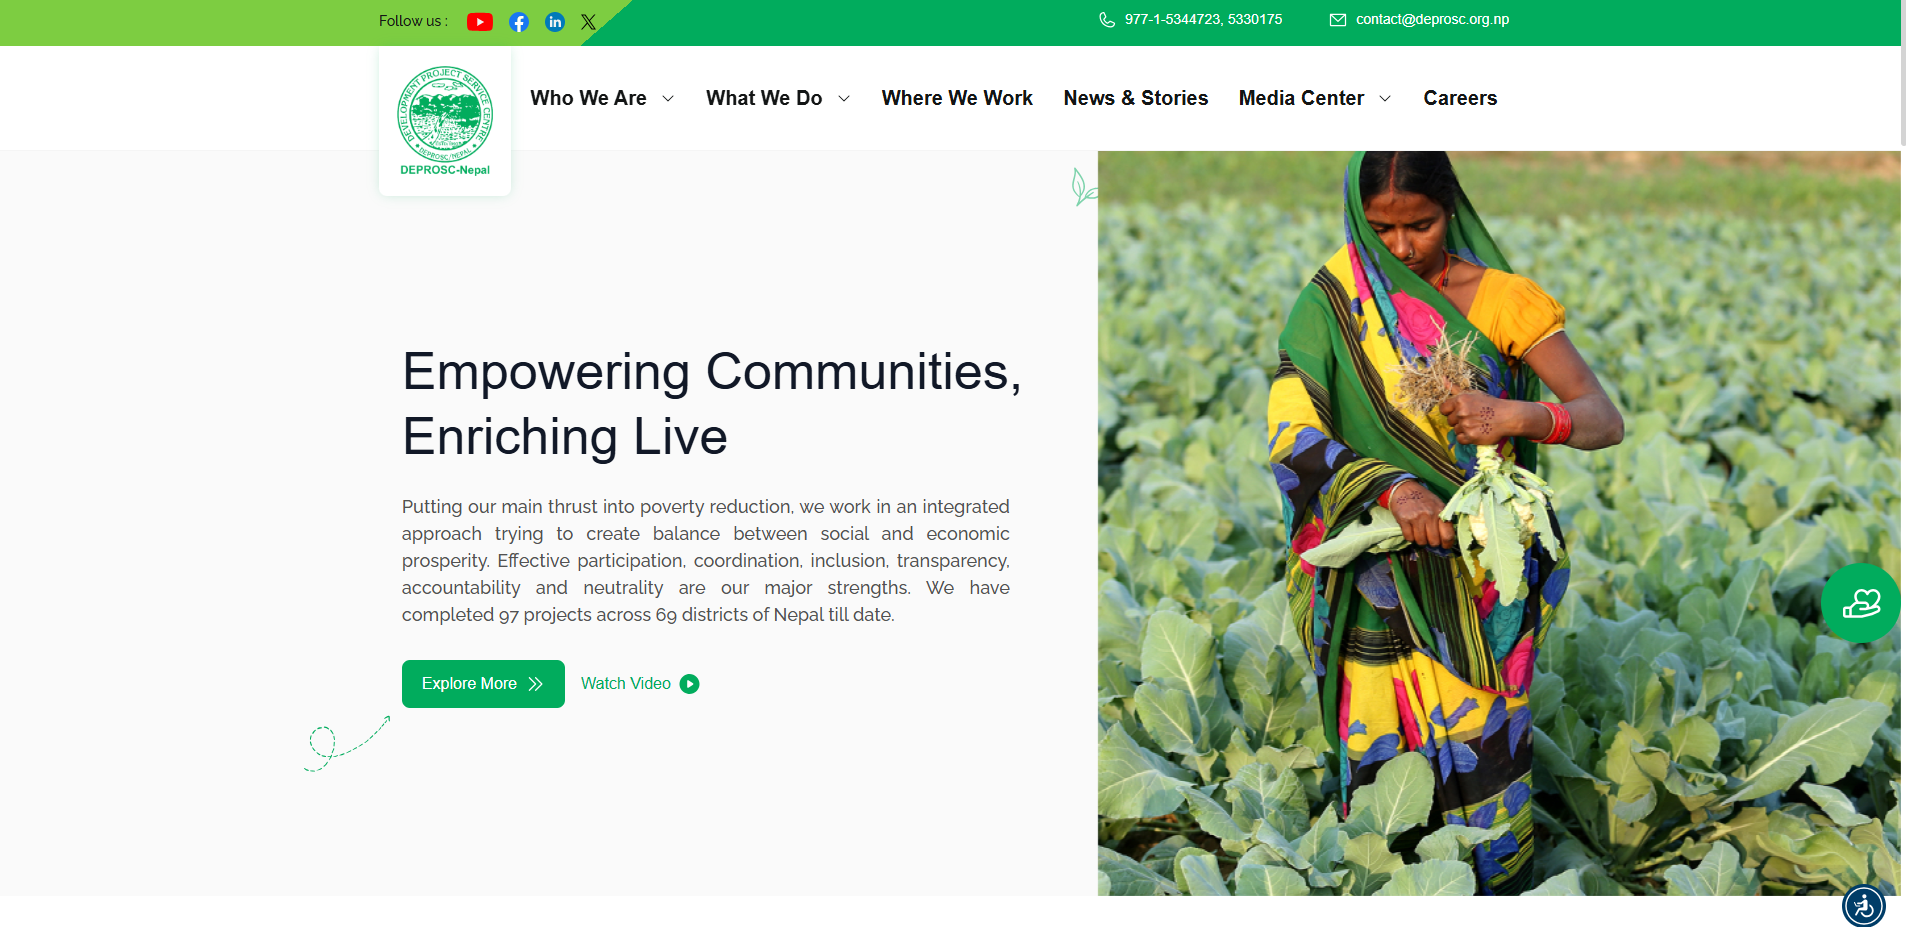Go to Where We Work page
Image resolution: width=1906 pixels, height=927 pixels.
tap(956, 98)
